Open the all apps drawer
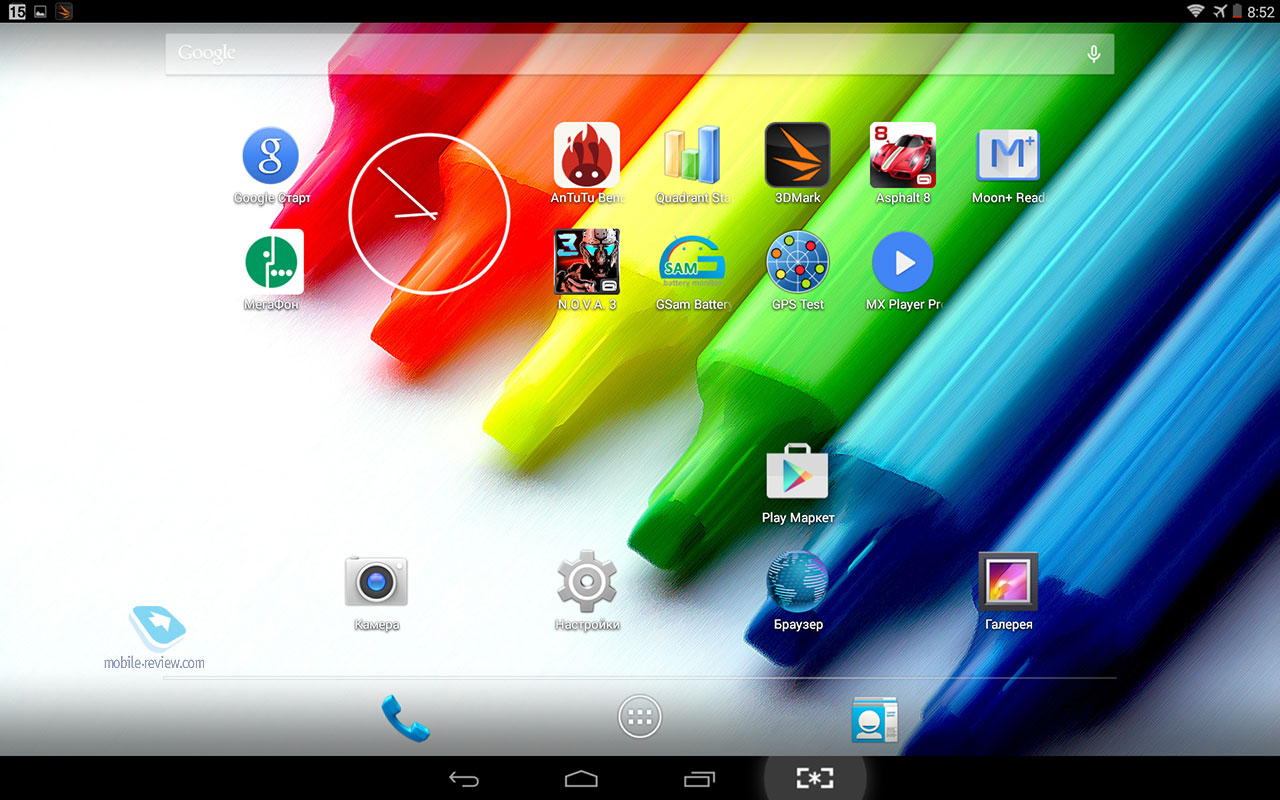Image resolution: width=1280 pixels, height=800 pixels. [x=640, y=717]
